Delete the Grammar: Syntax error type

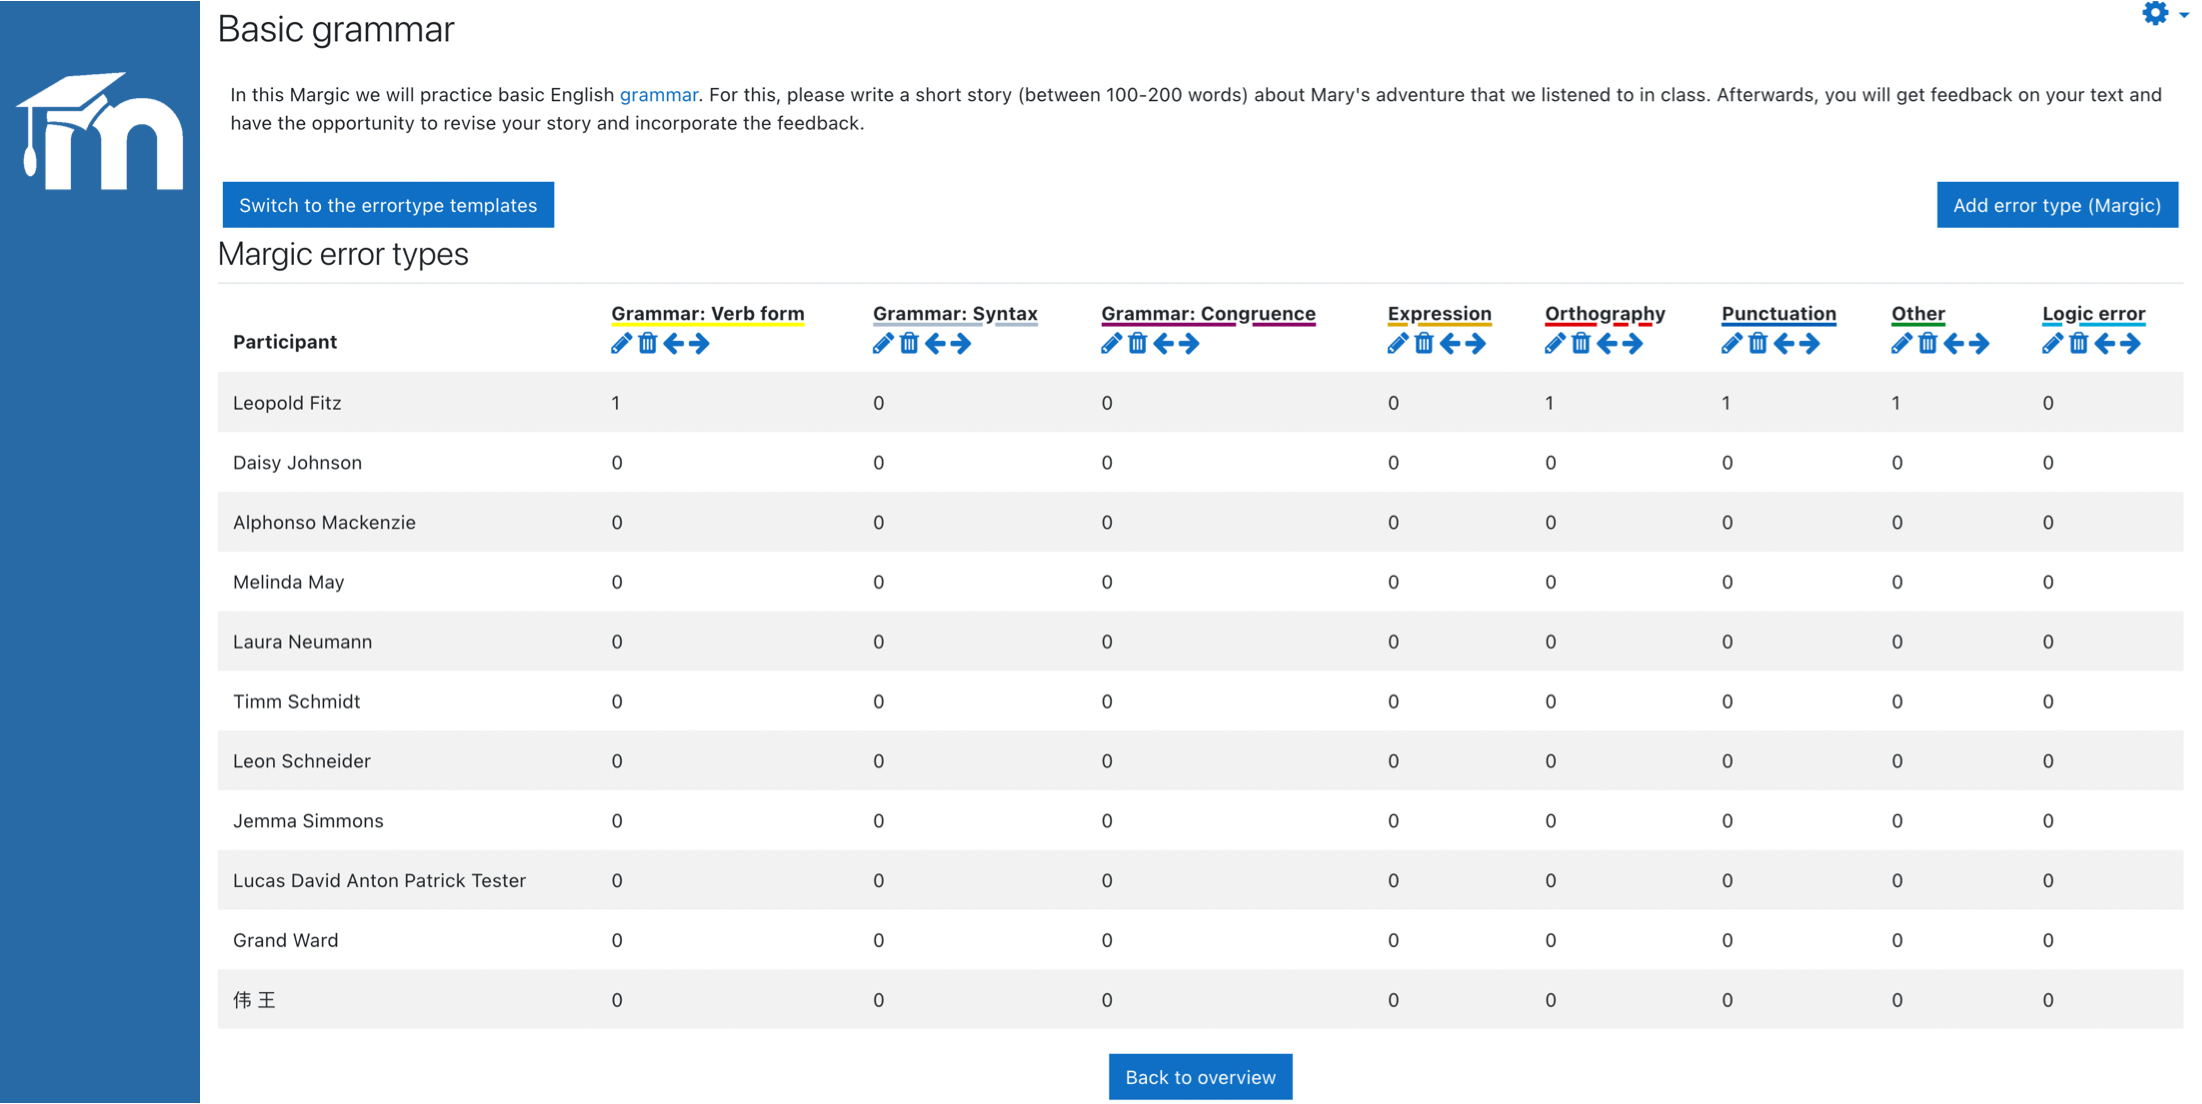point(909,344)
